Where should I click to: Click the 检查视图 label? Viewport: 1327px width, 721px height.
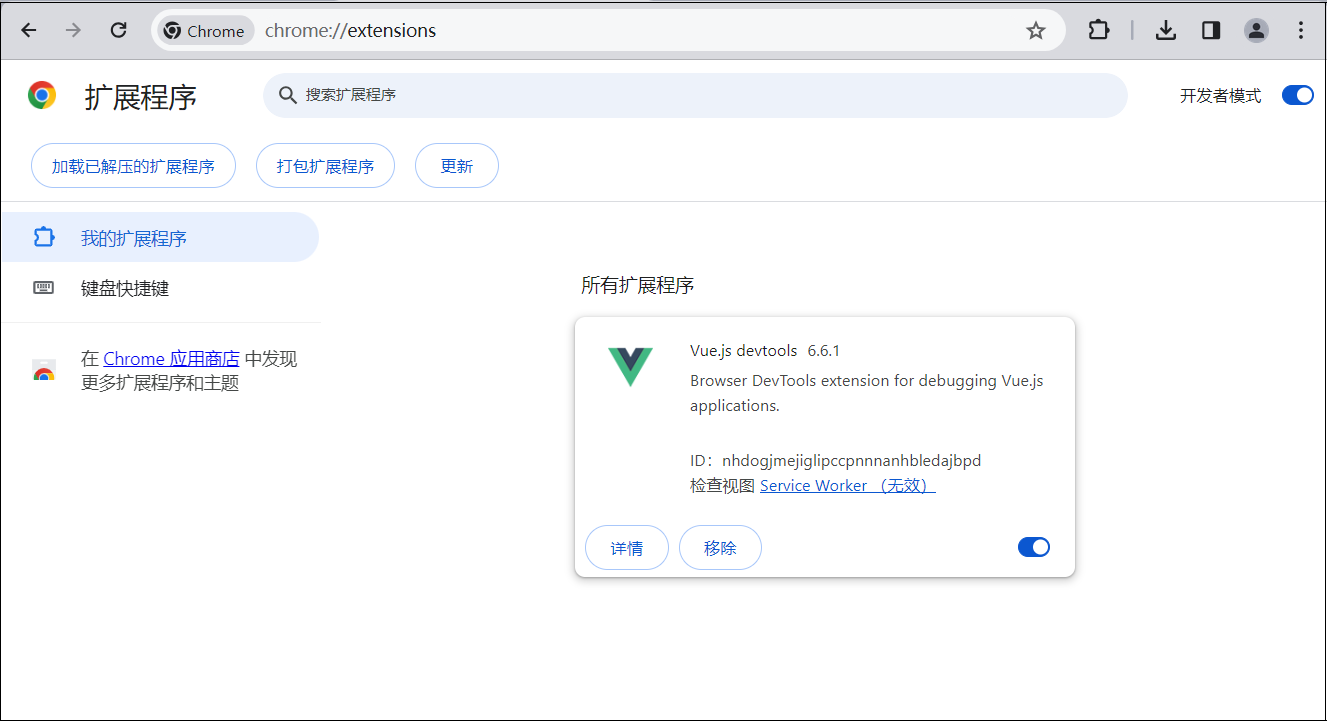tap(722, 486)
